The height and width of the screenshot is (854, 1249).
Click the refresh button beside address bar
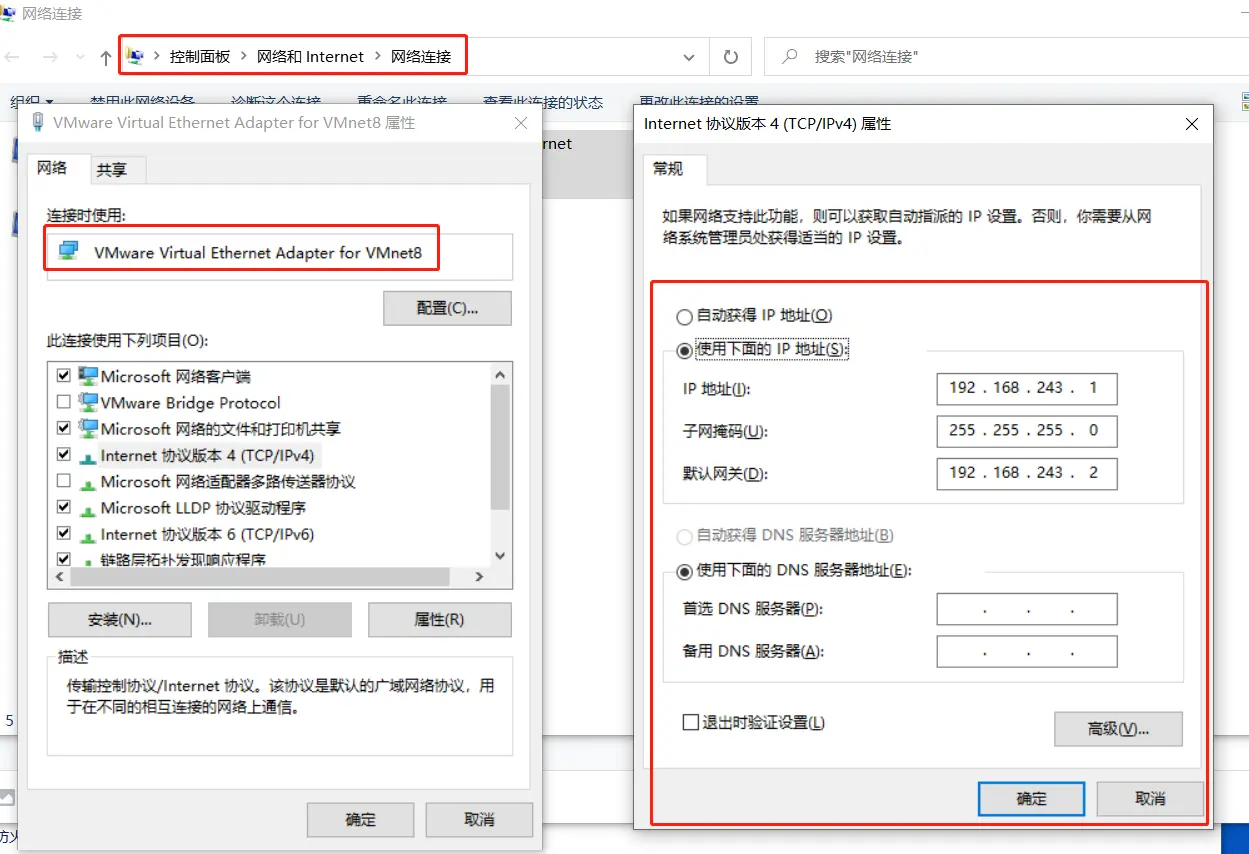[x=731, y=57]
